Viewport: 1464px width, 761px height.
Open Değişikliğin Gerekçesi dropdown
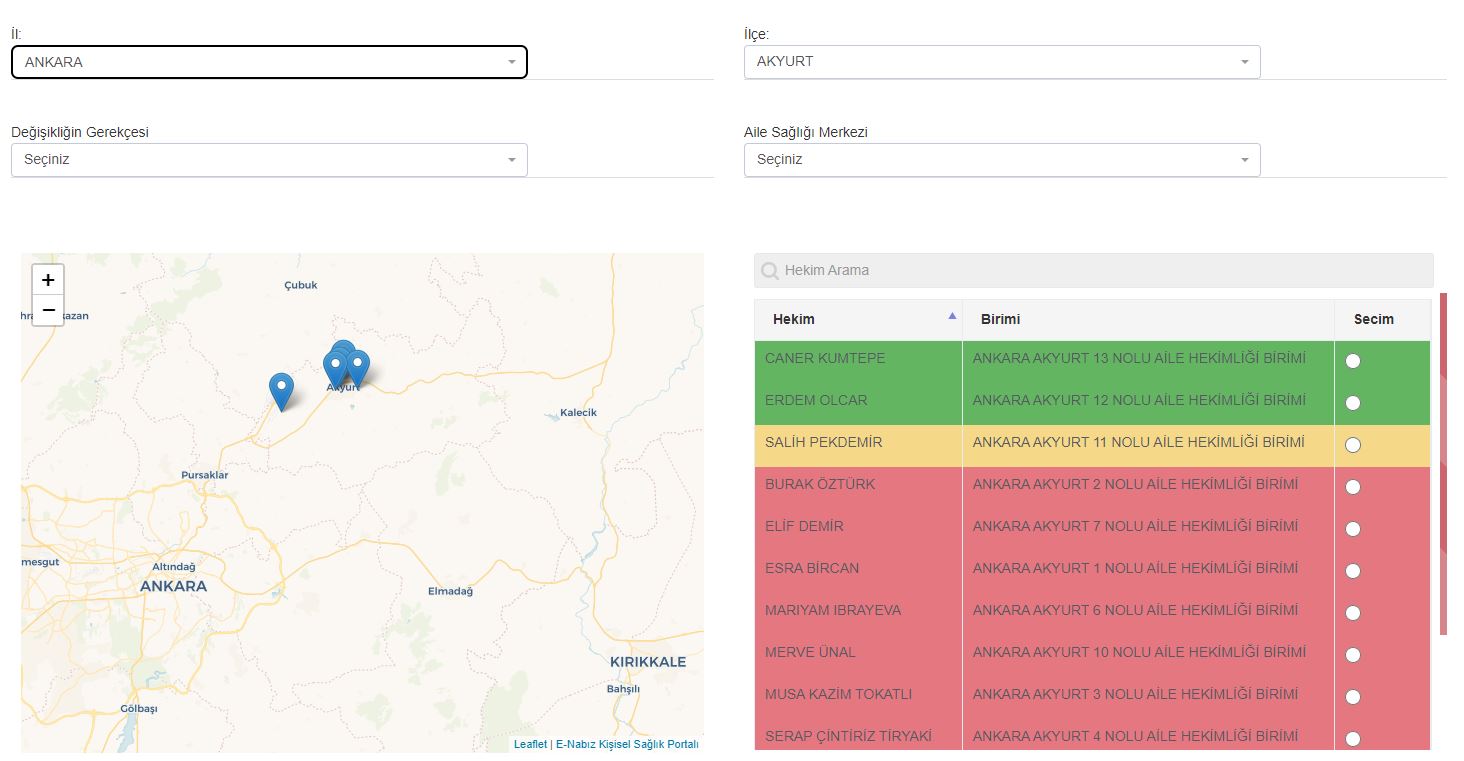point(269,160)
